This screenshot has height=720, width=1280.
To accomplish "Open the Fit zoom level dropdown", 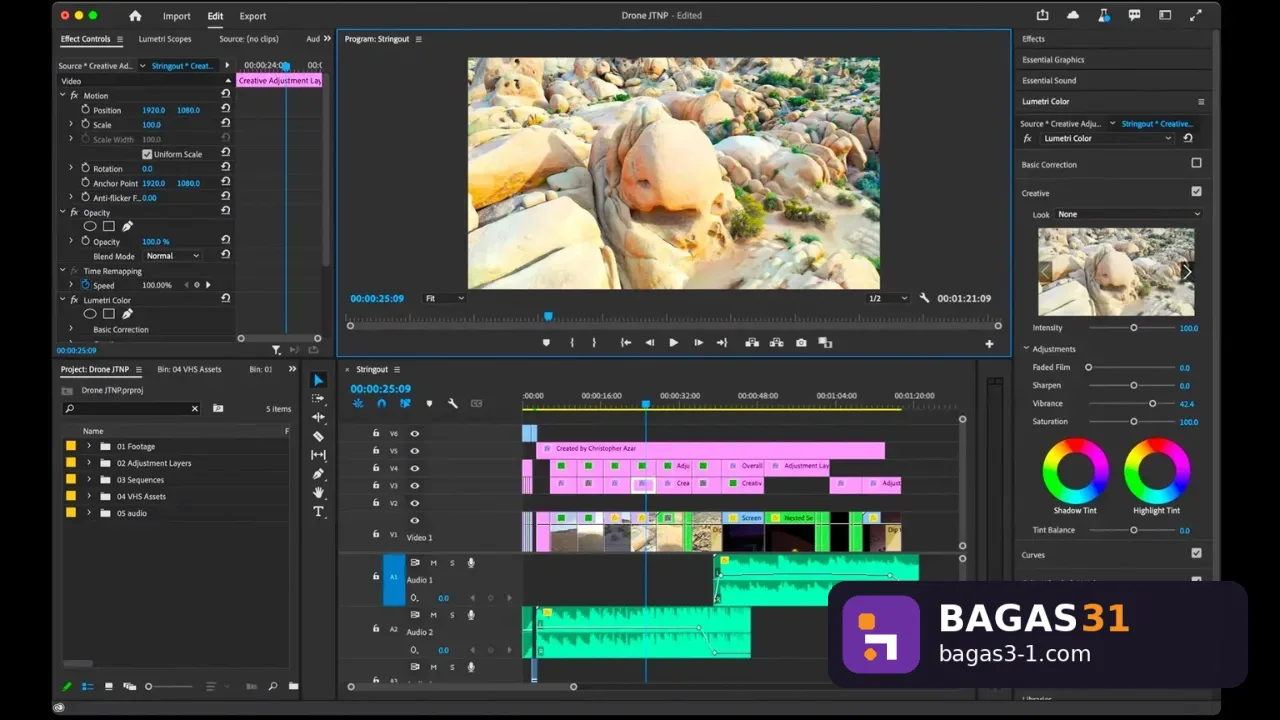I will pyautogui.click(x=444, y=298).
